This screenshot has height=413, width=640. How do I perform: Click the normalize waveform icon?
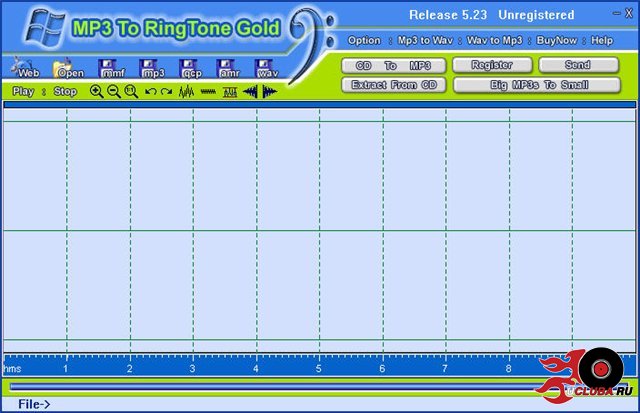click(x=230, y=92)
